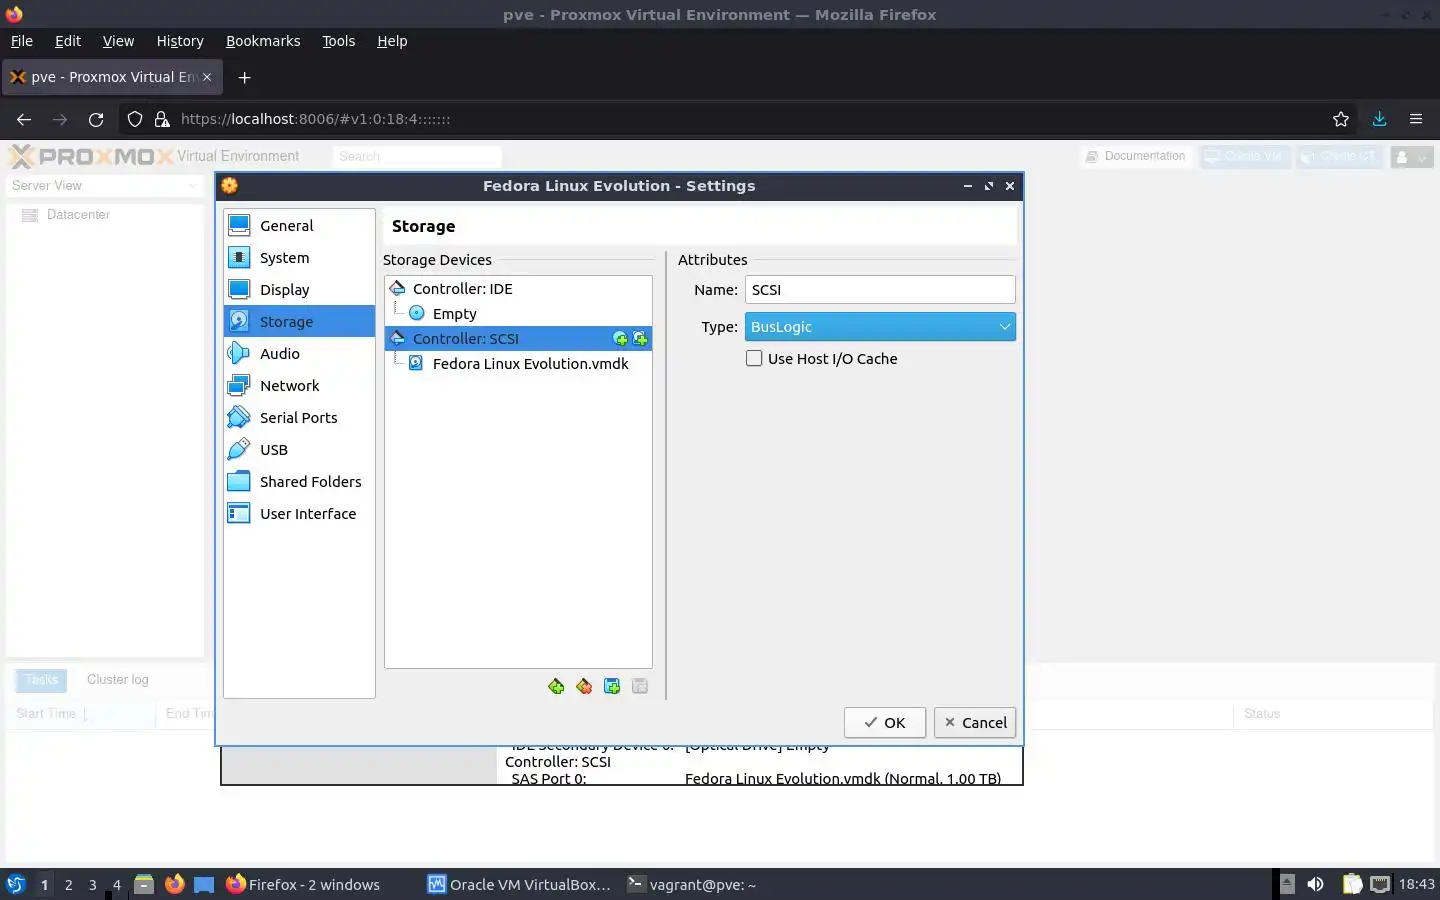The image size is (1440, 900).
Task: Switch to Oracle VM VirtualBox taskbar entry
Action: [x=519, y=884]
